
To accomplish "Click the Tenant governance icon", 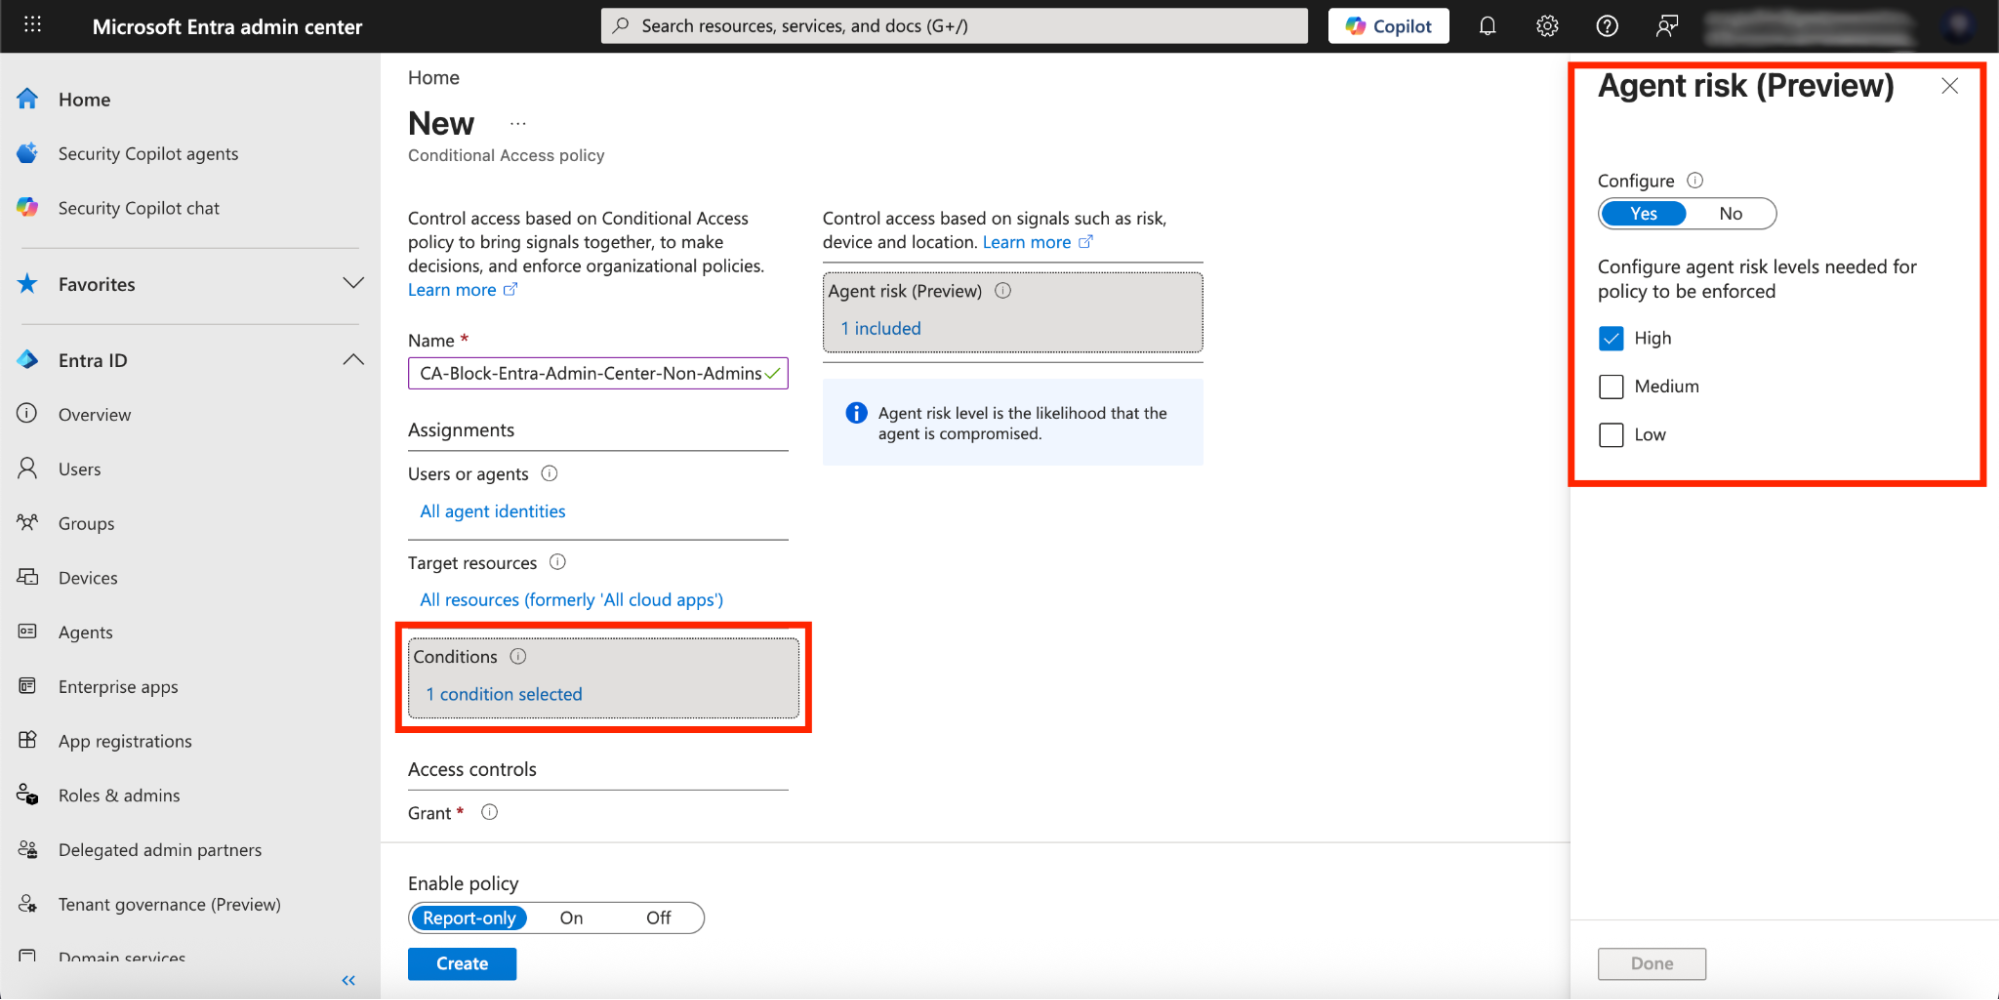I will 28,904.
